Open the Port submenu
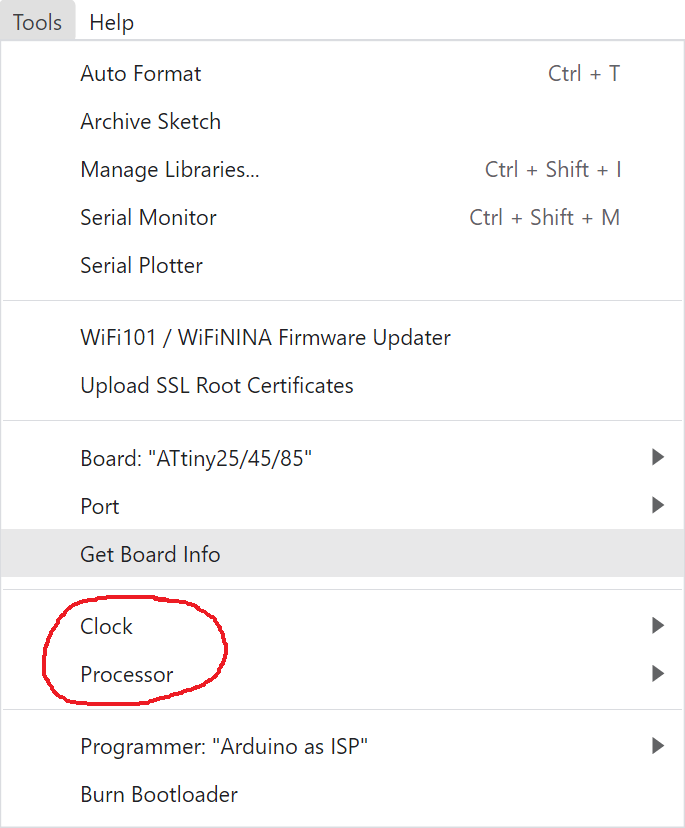 [x=100, y=506]
